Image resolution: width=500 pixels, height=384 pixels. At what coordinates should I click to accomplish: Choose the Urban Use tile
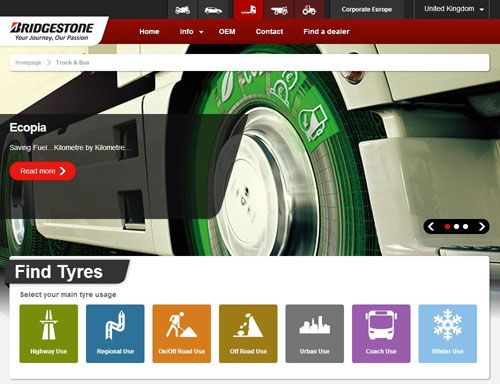click(x=315, y=333)
